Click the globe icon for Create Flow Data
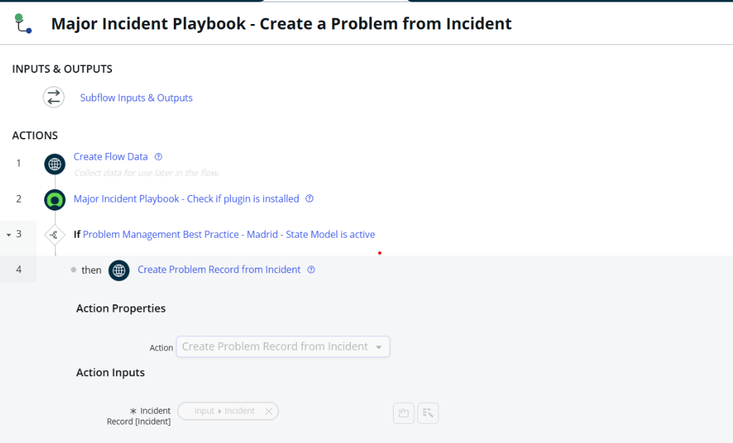The height and width of the screenshot is (443, 733). pos(55,164)
